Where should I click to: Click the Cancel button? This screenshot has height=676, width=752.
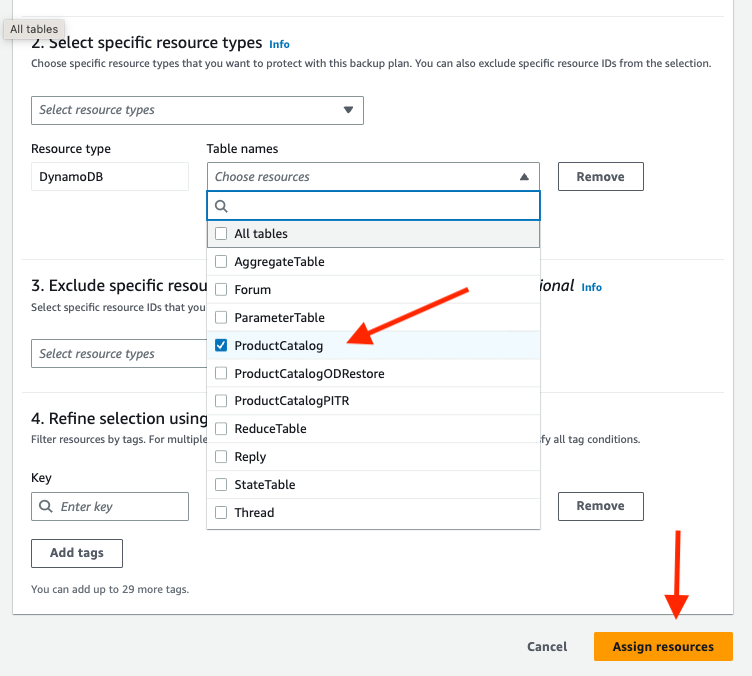(547, 646)
